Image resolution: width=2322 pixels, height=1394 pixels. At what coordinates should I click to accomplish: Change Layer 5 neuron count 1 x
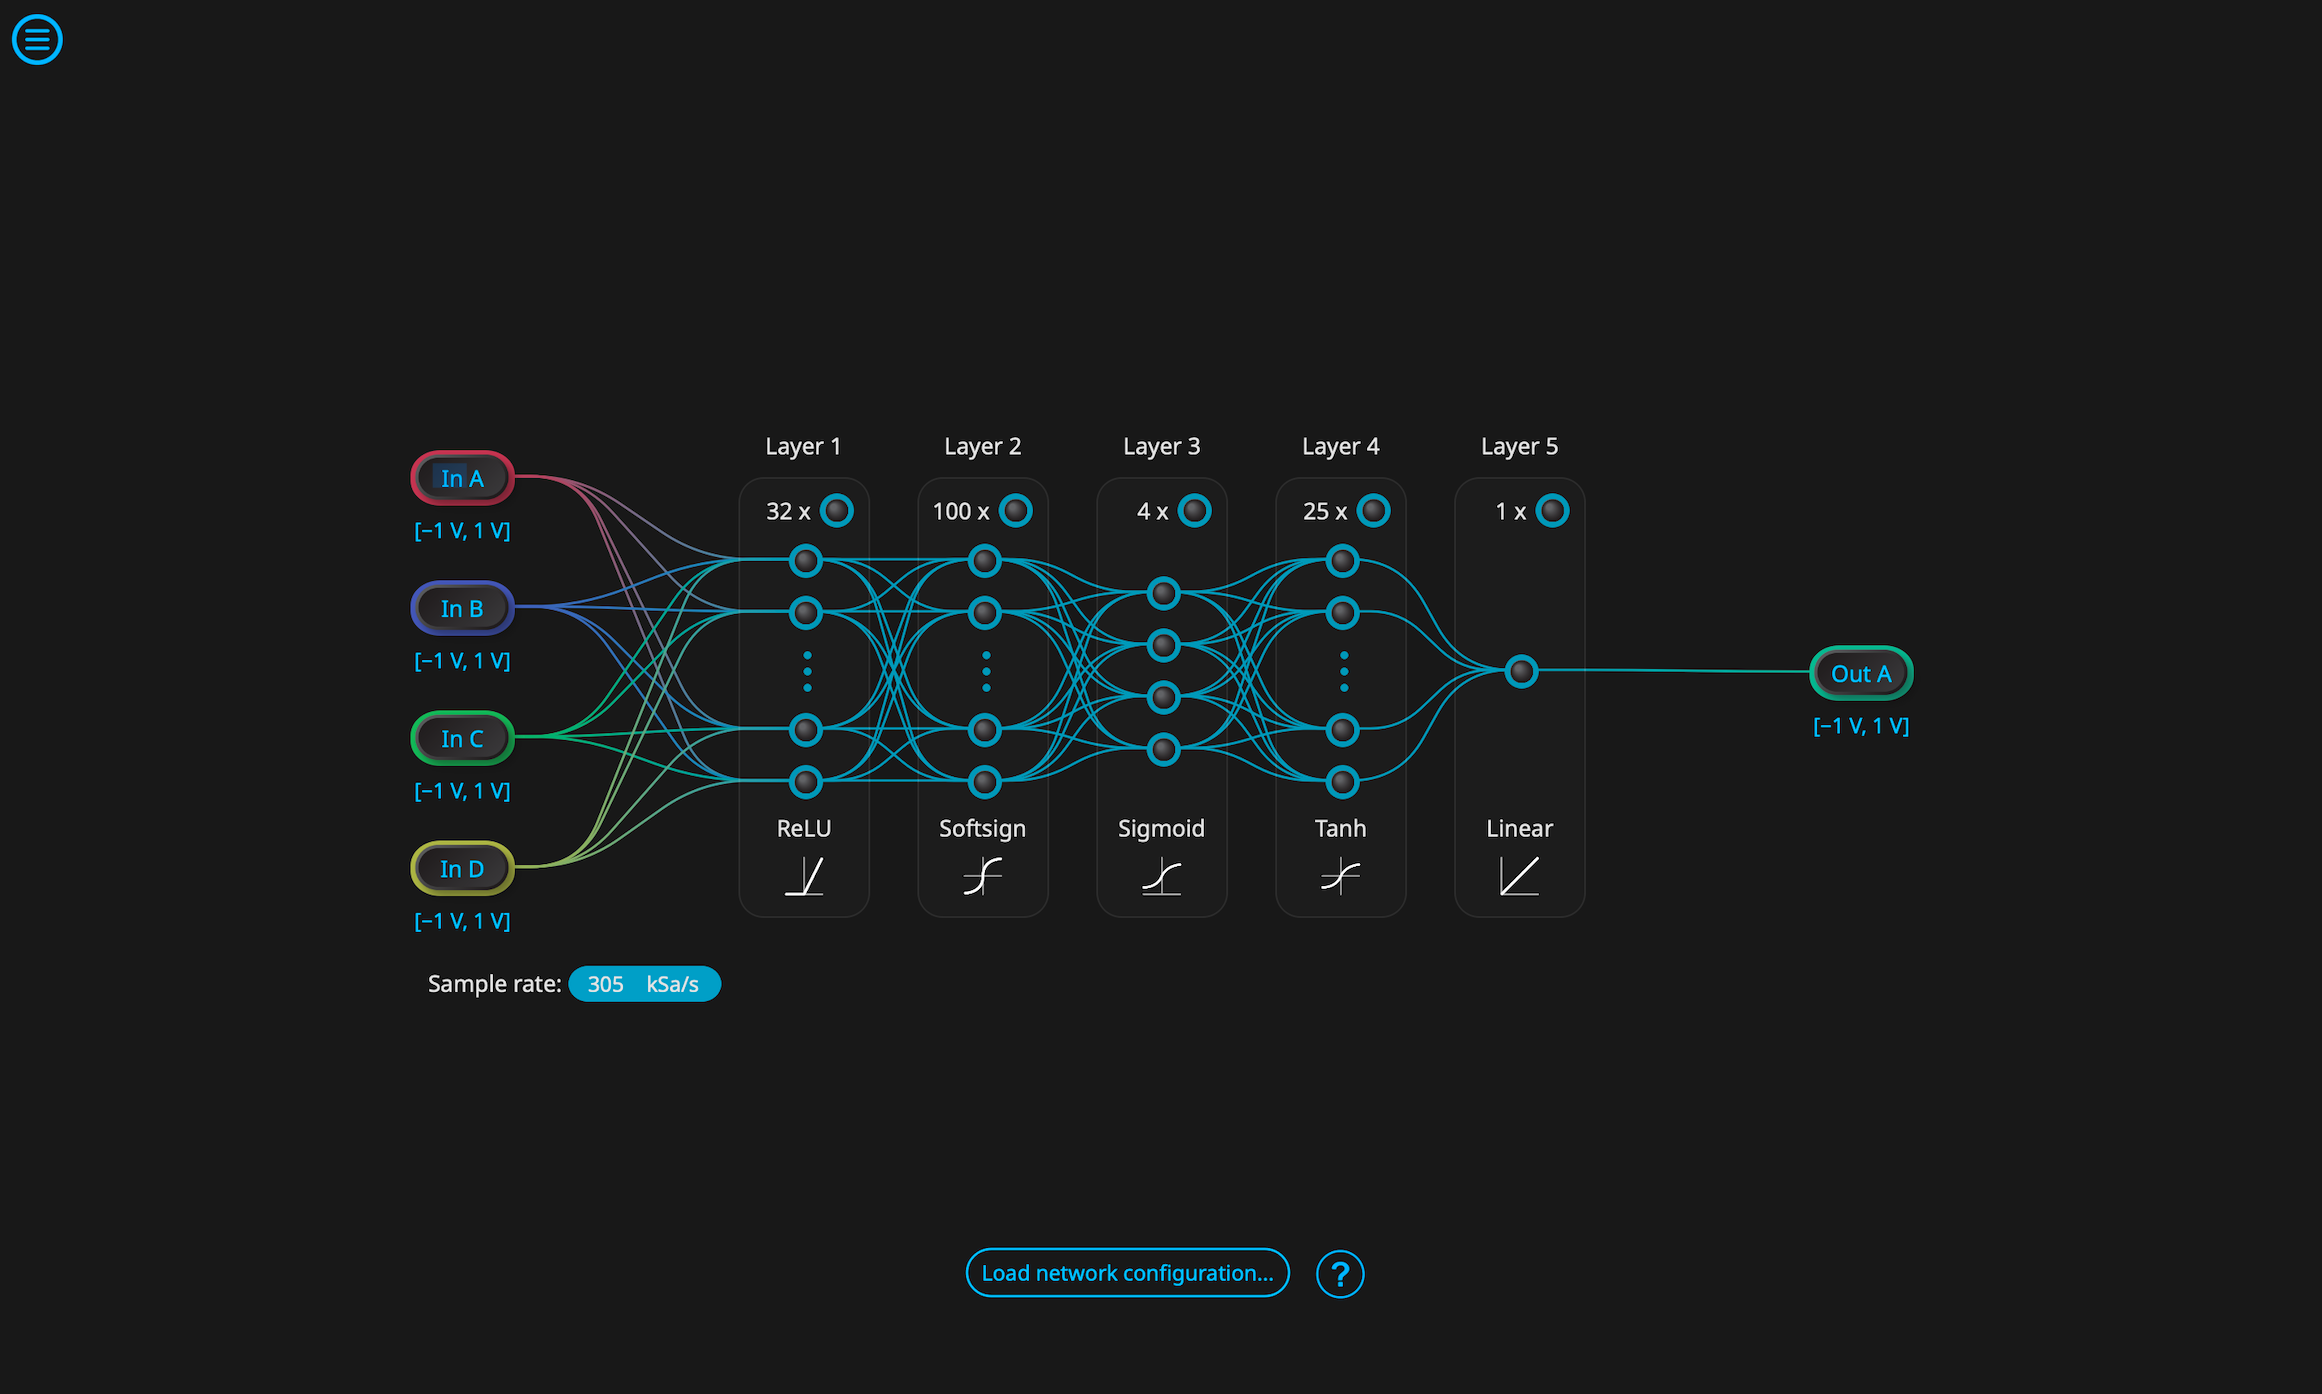(x=1510, y=511)
